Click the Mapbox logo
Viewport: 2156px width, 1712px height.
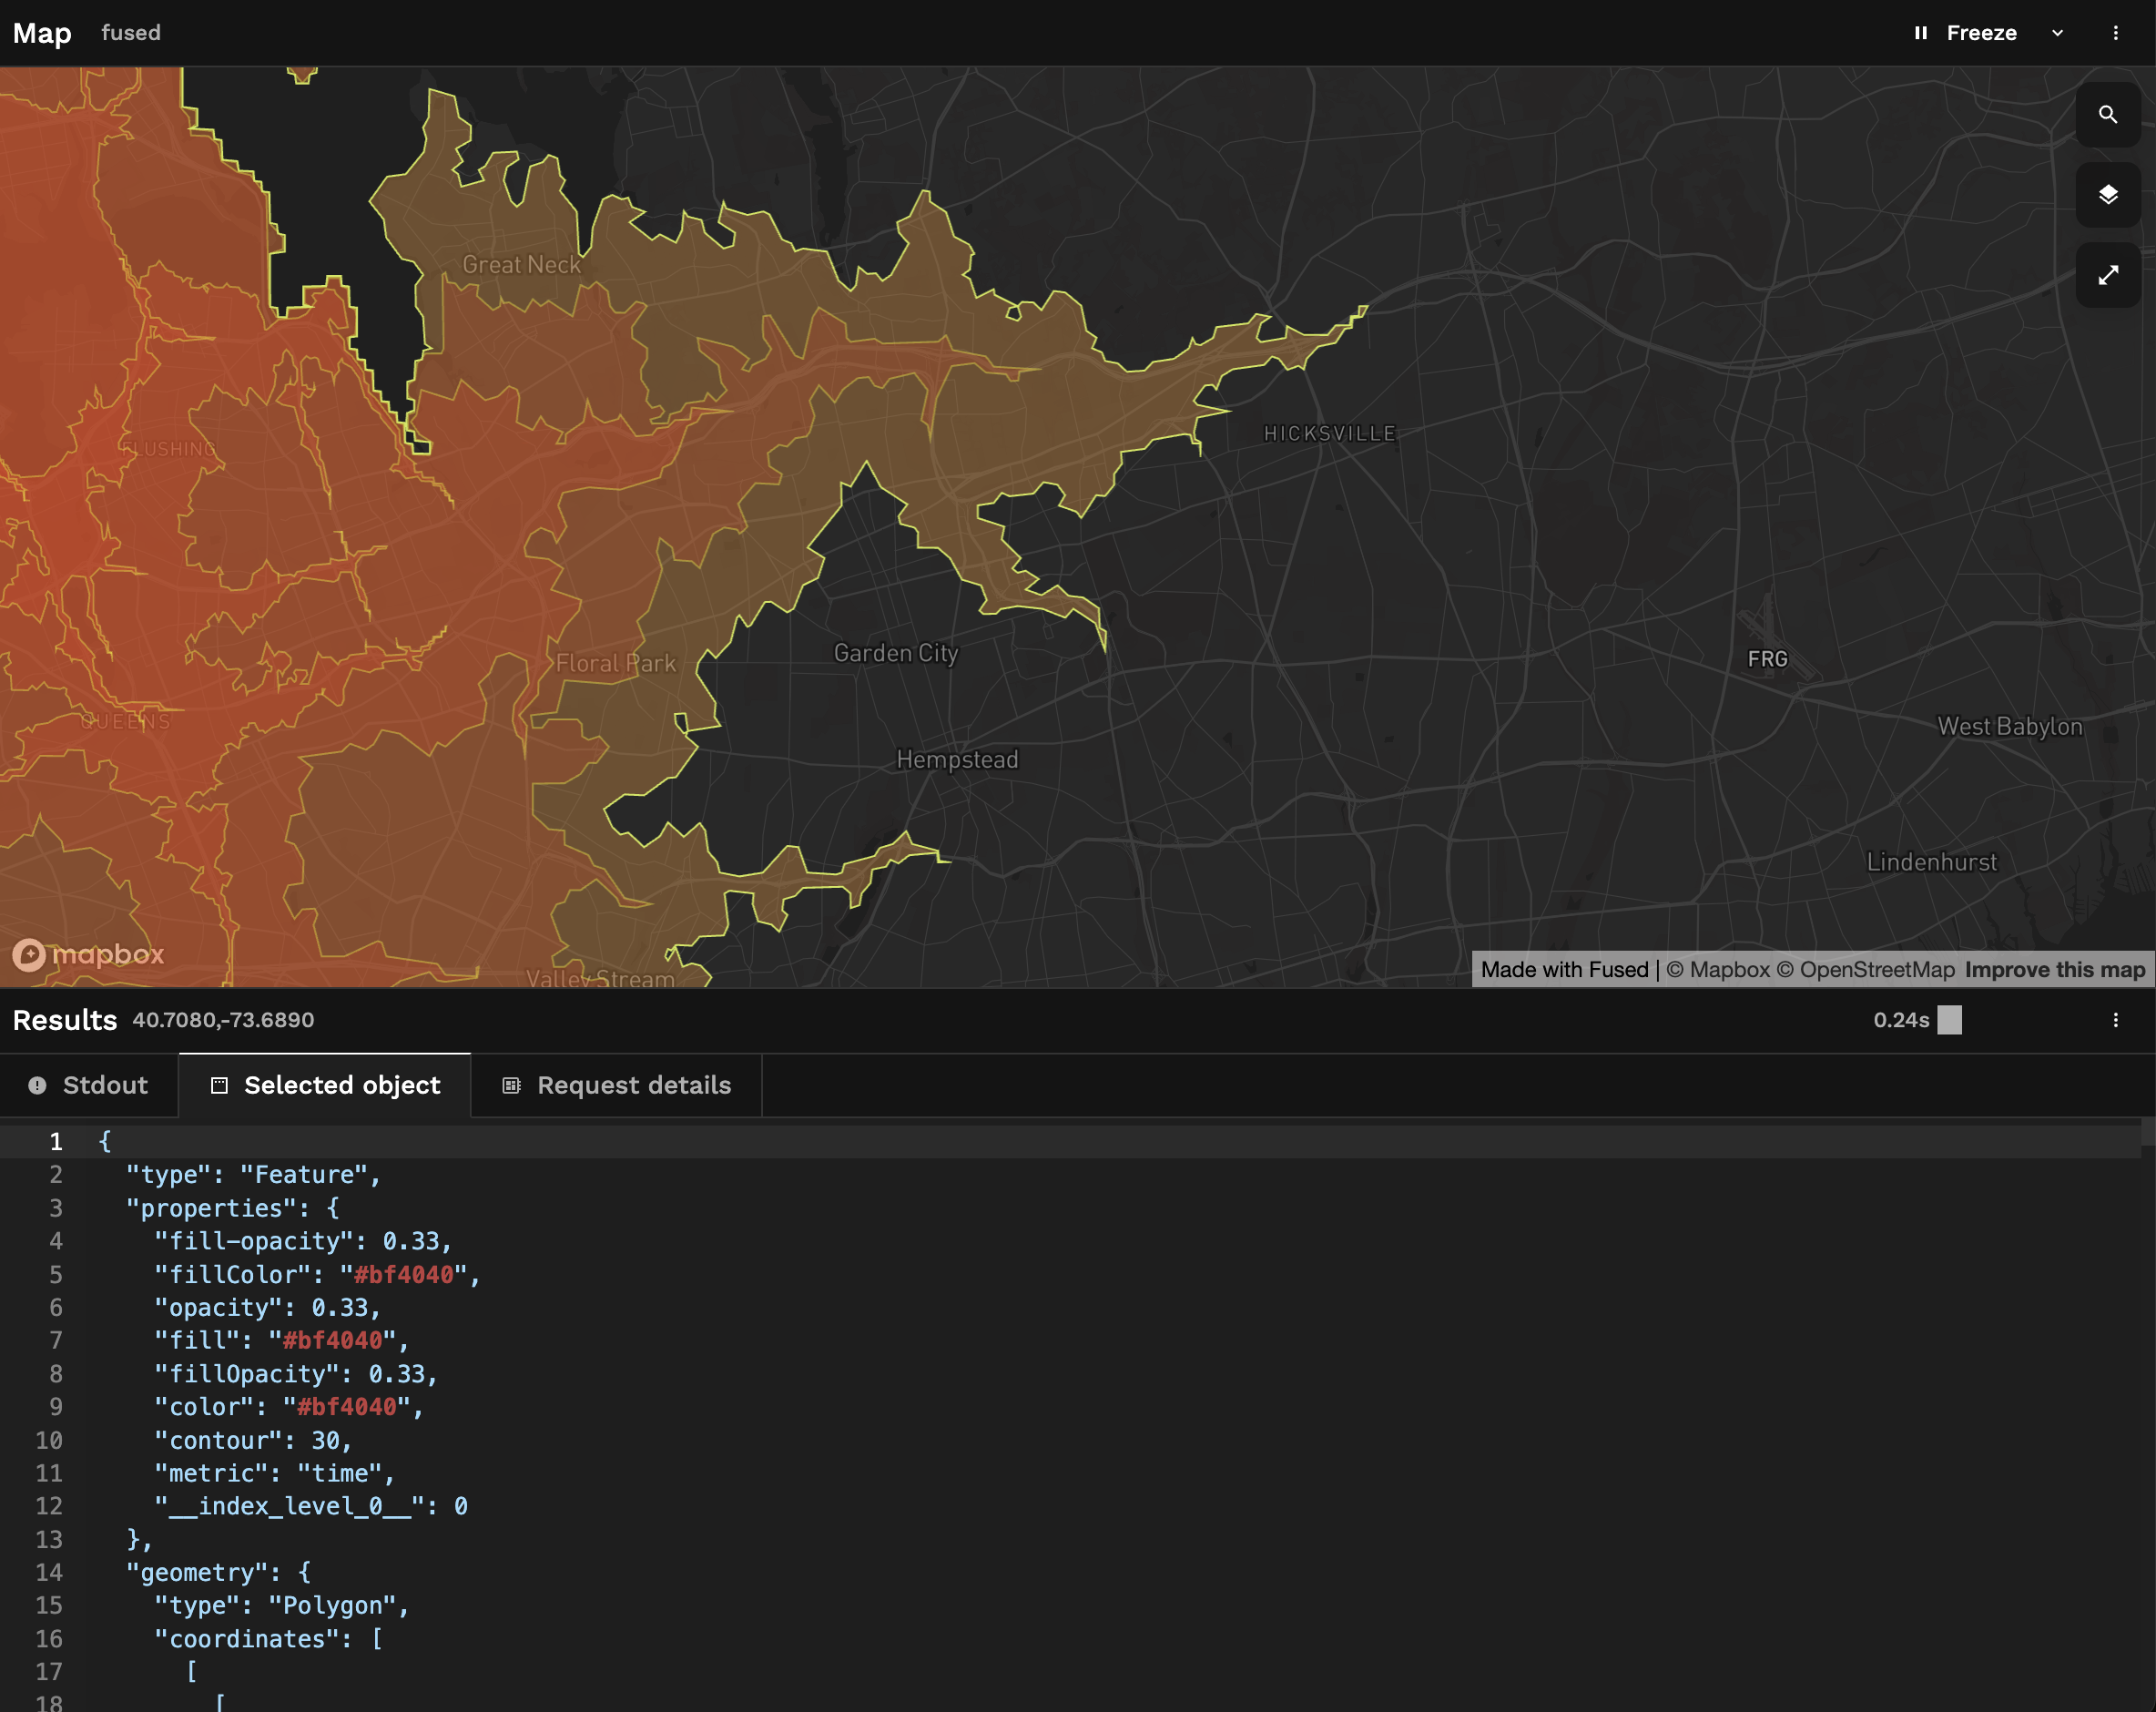(x=88, y=955)
